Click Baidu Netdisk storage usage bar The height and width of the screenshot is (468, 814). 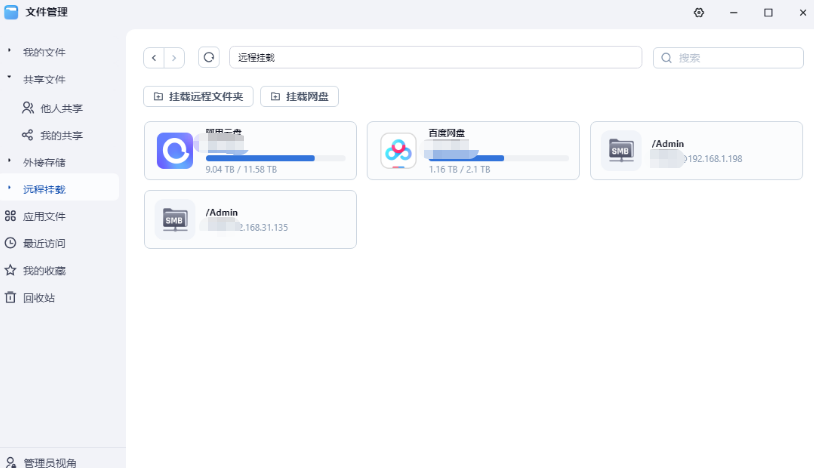coord(498,158)
